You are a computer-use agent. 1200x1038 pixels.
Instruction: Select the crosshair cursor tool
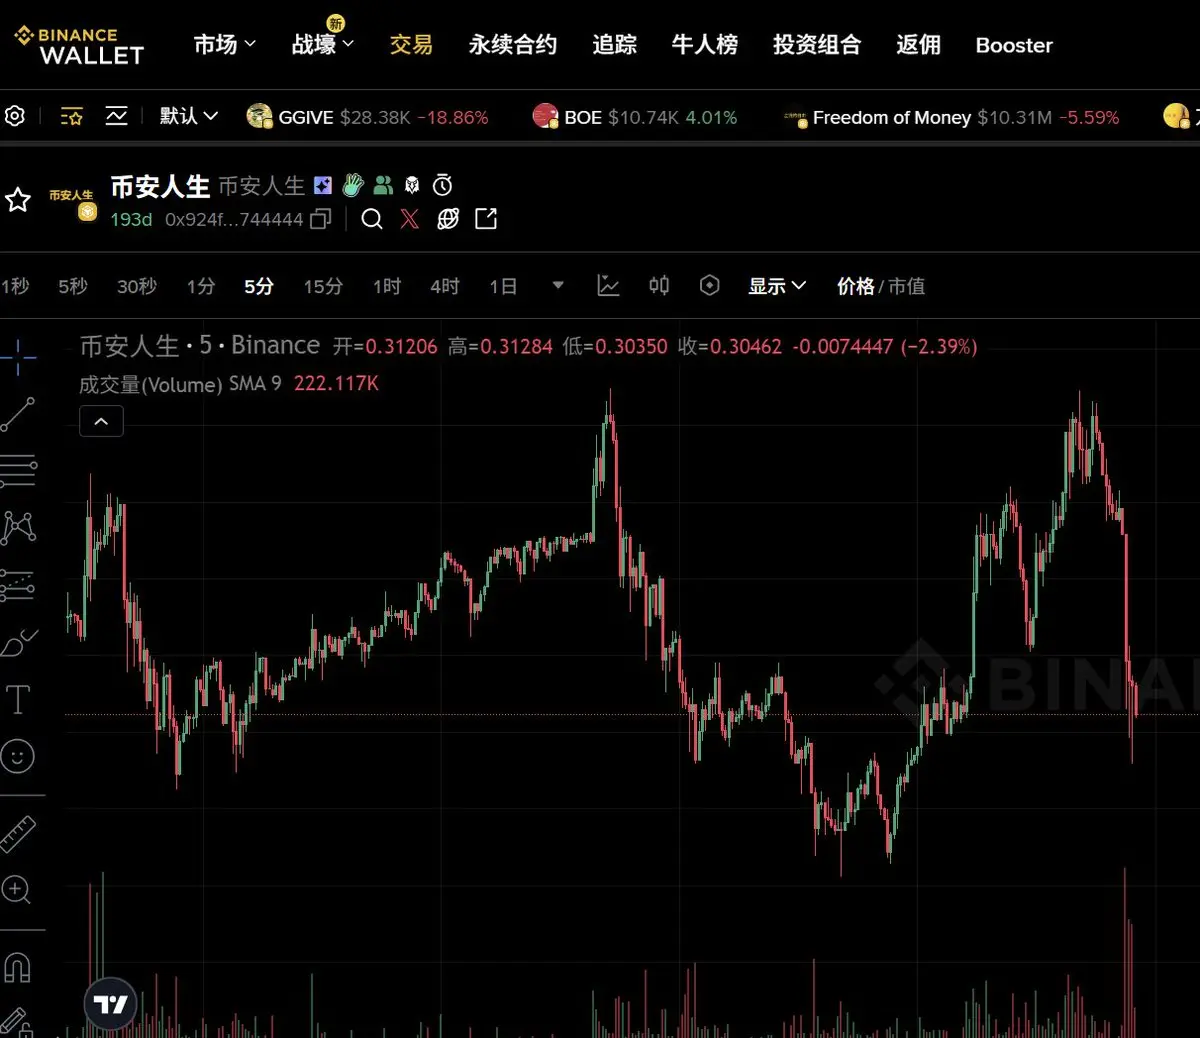(x=18, y=356)
